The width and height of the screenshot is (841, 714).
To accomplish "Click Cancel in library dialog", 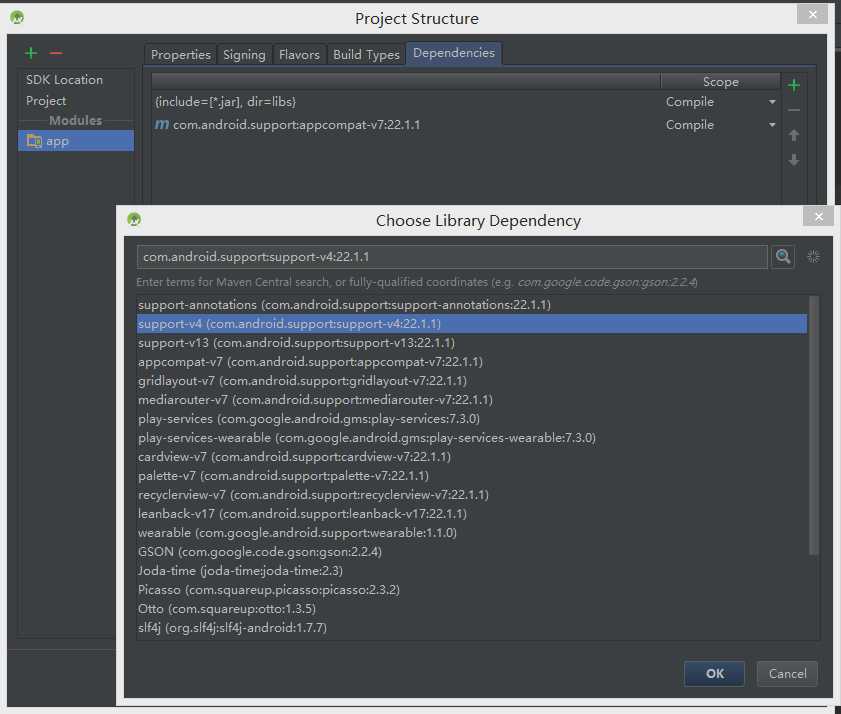I will (787, 674).
